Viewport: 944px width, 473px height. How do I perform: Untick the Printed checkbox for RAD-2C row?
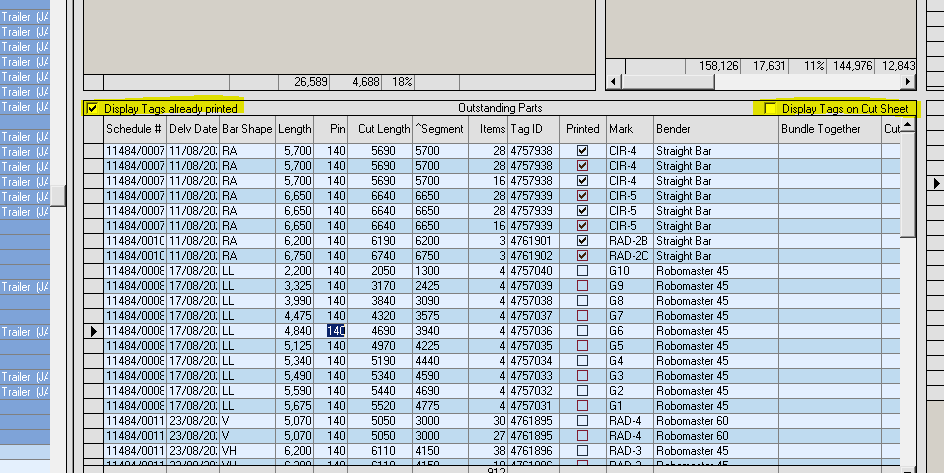tap(582, 256)
